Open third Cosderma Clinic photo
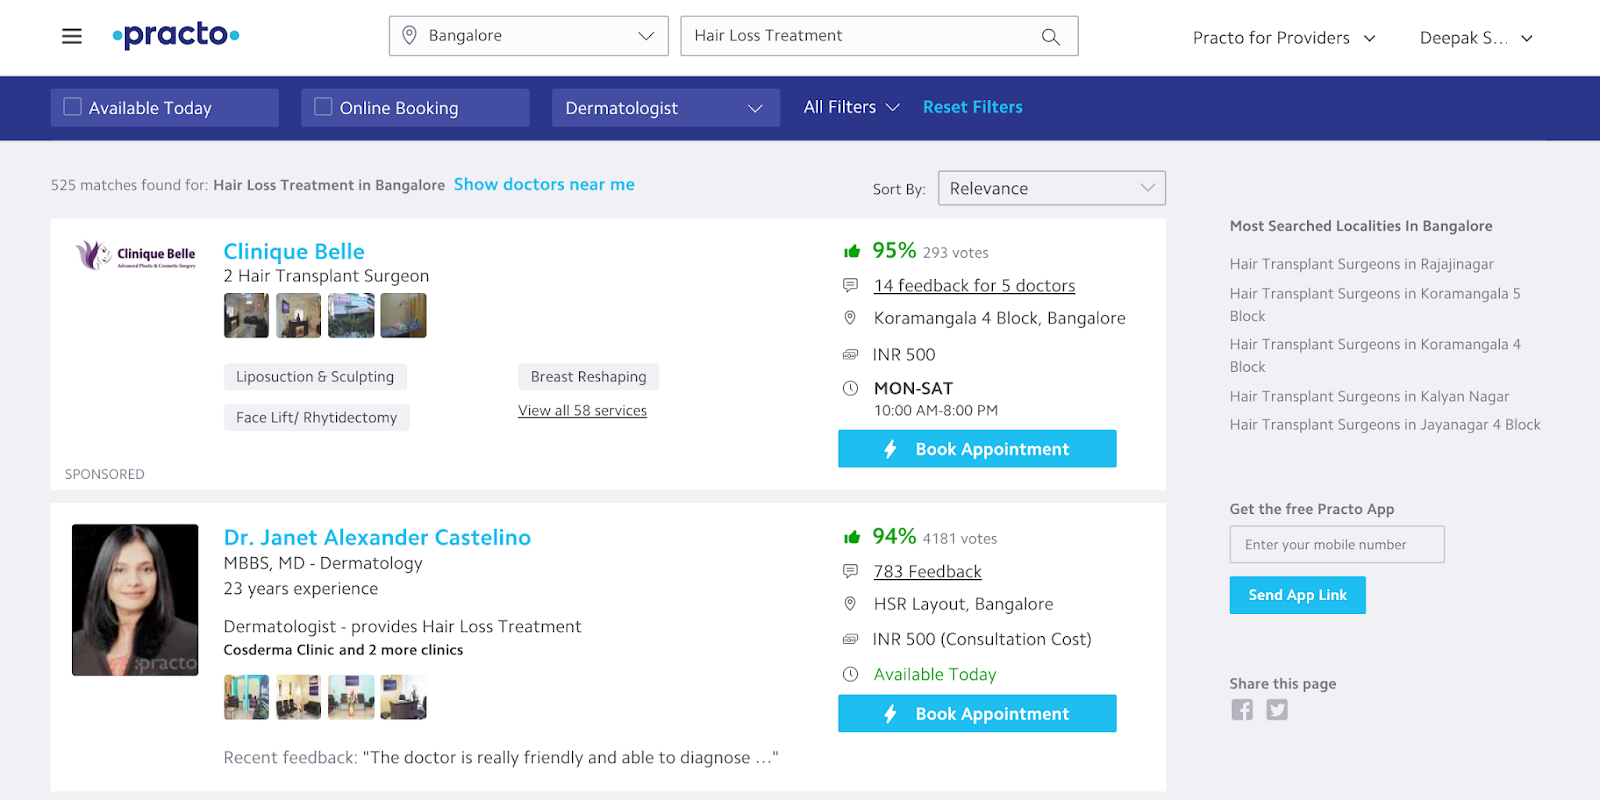 pyautogui.click(x=351, y=697)
